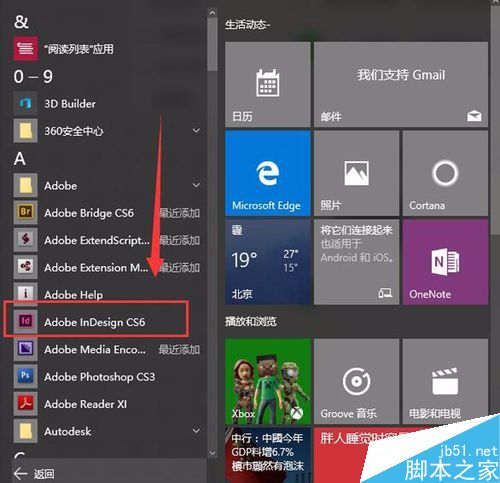Click the & section header
Image resolution: width=500 pixels, height=483 pixels.
pyautogui.click(x=21, y=22)
